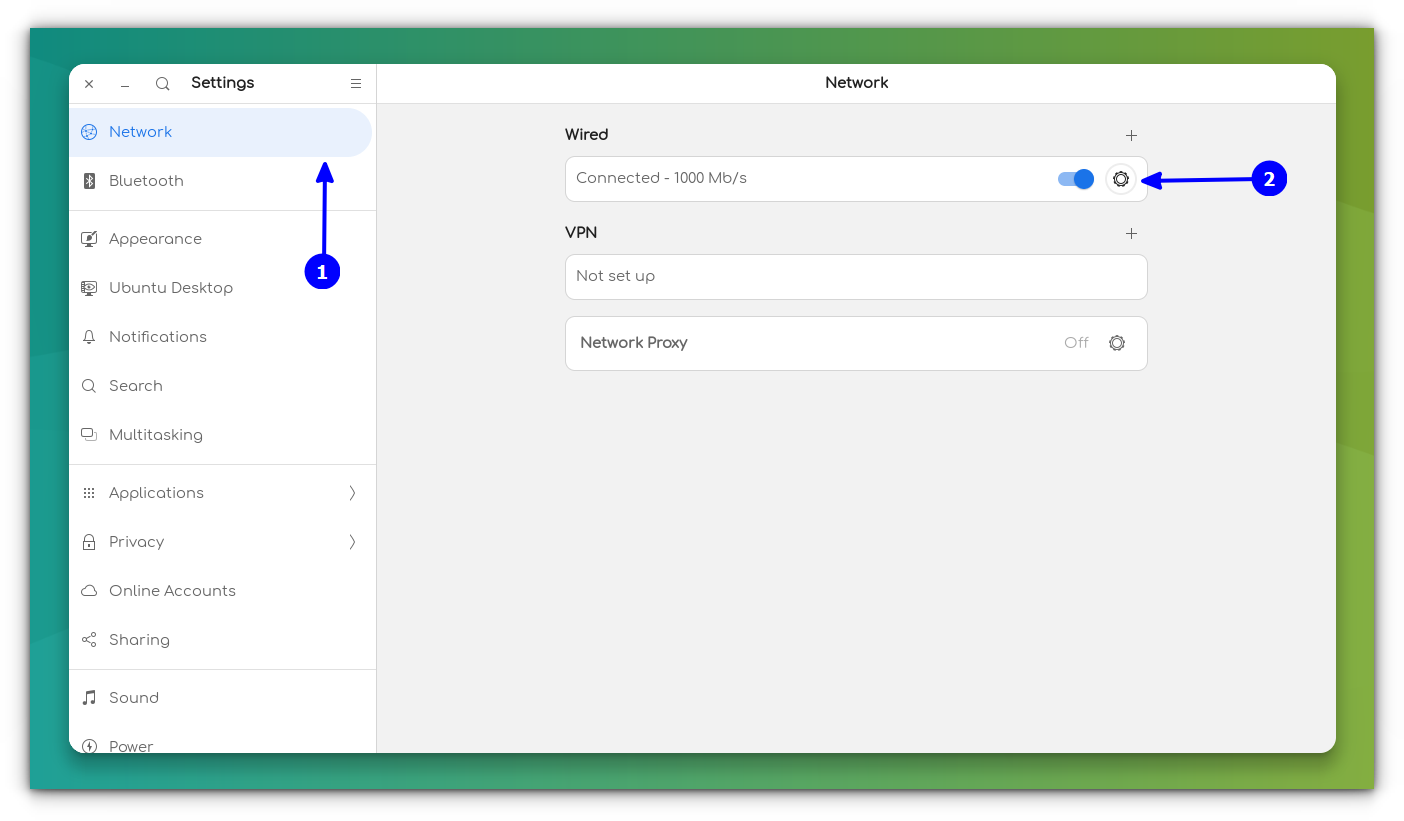1404x821 pixels.
Task: Open Notifications settings
Action: (x=222, y=337)
